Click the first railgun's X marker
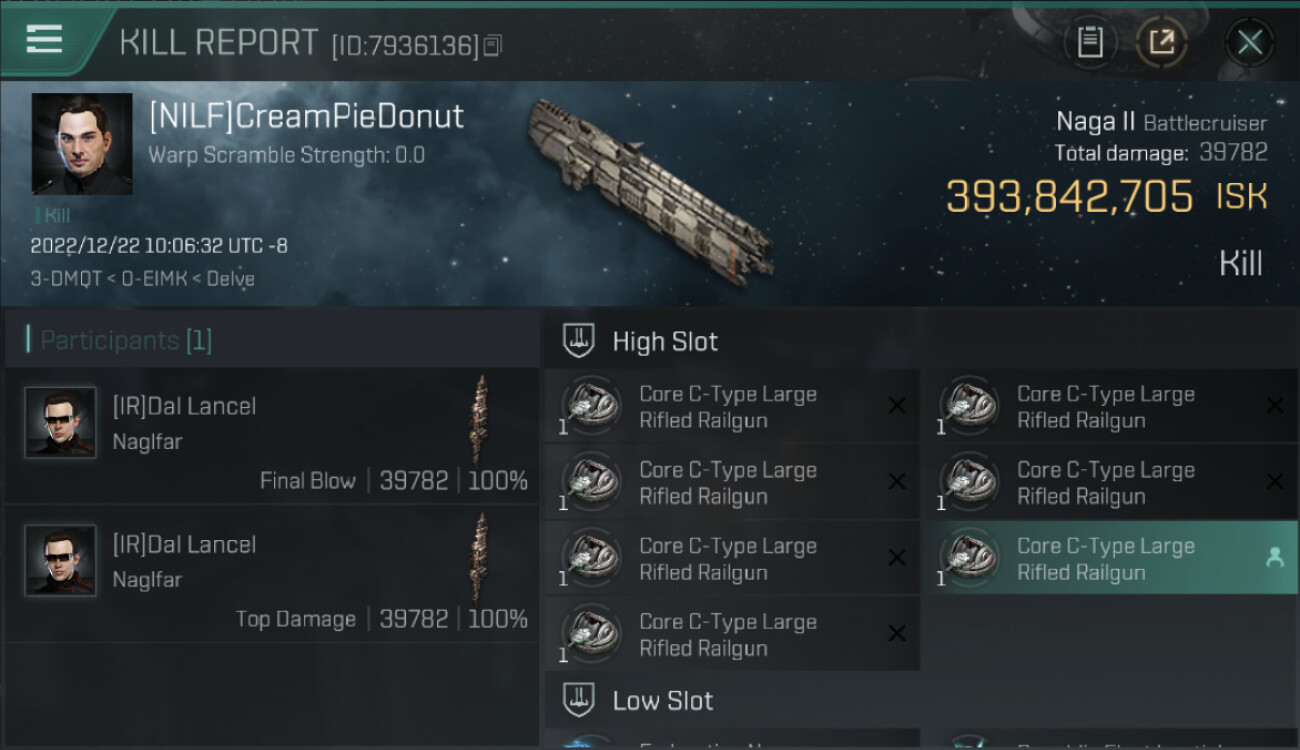This screenshot has height=750, width=1300. 897,406
